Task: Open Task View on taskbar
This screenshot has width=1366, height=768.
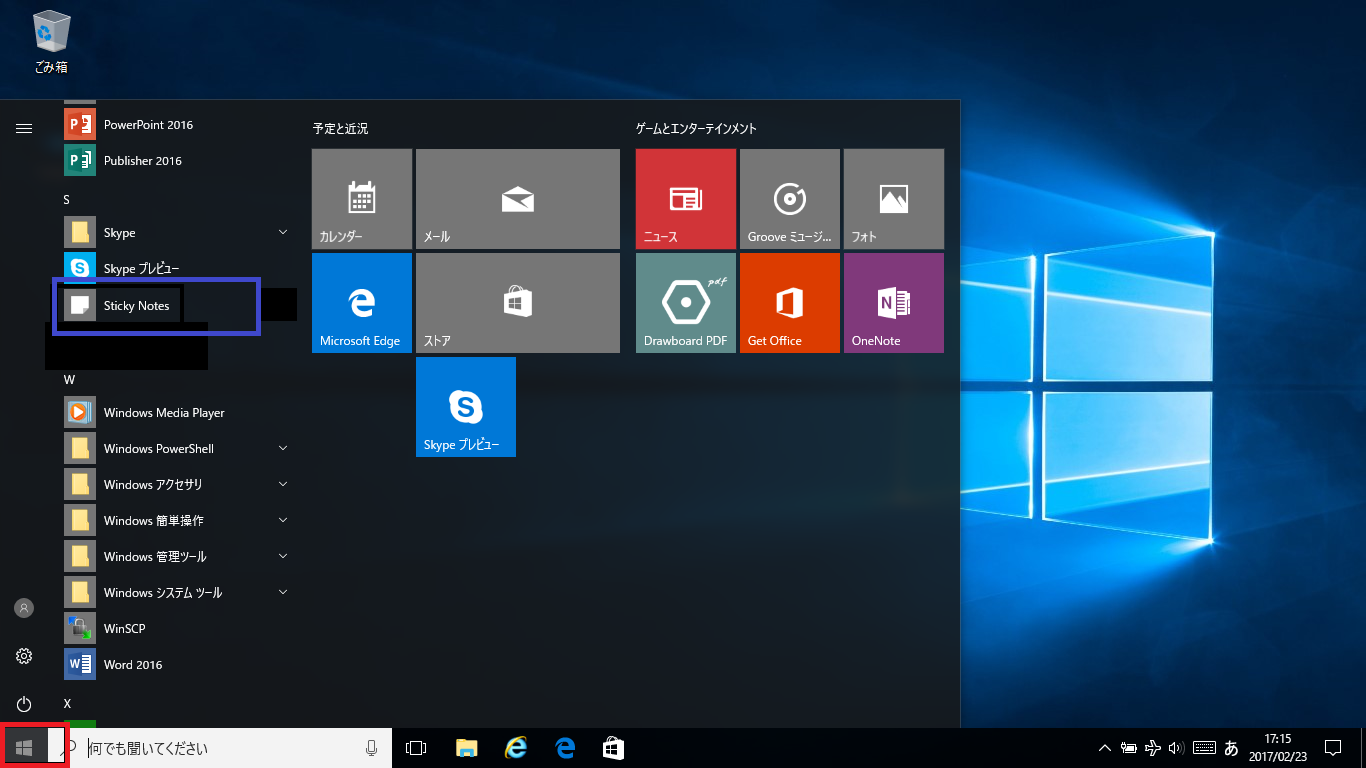Action: point(416,748)
